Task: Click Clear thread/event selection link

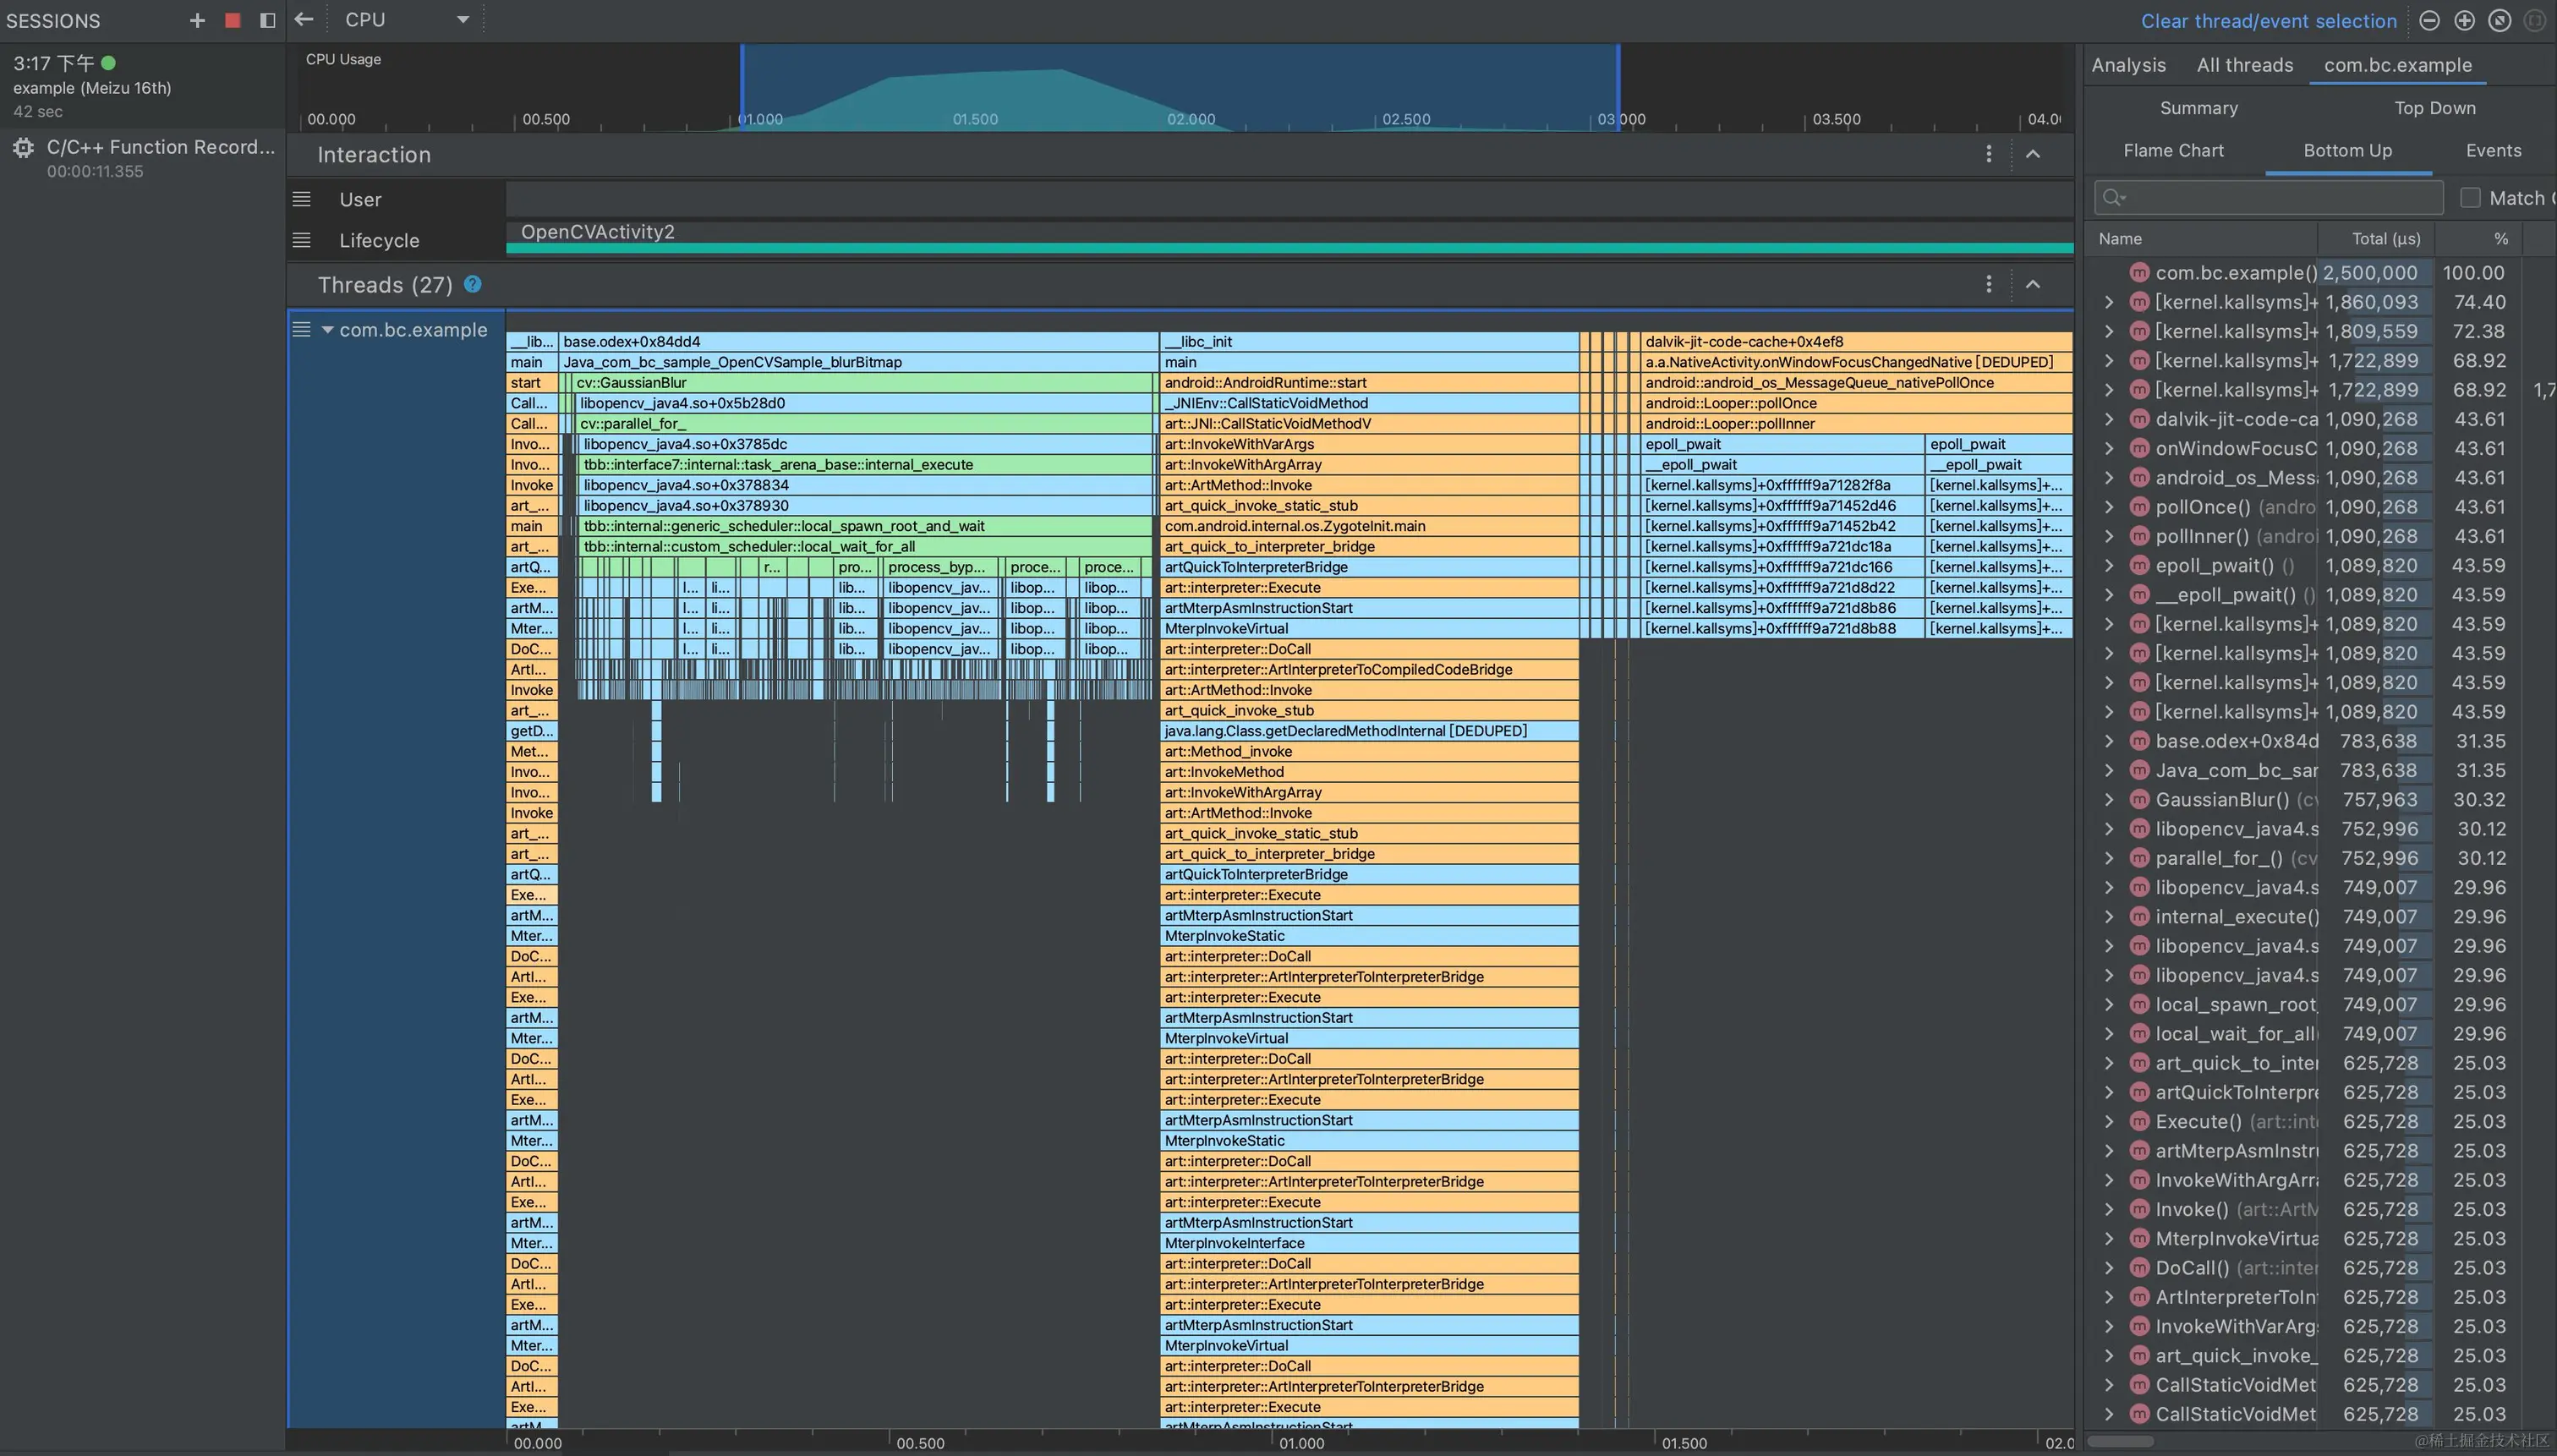Action: [2268, 21]
